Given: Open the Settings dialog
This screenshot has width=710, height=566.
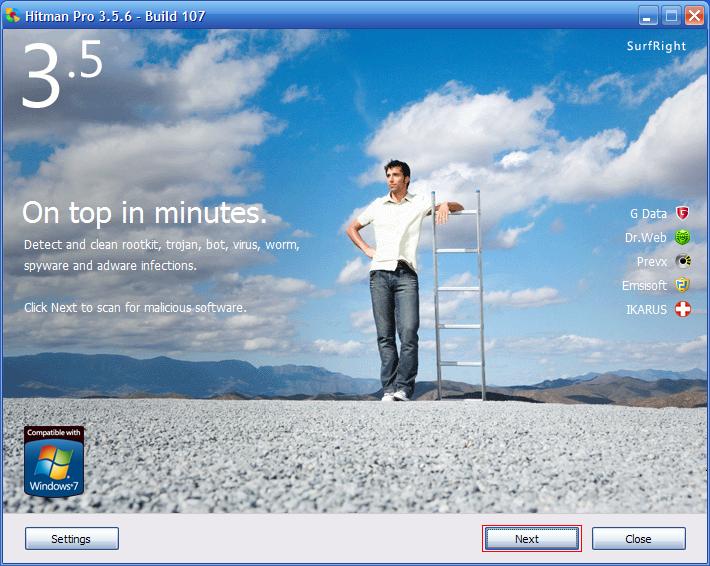Looking at the screenshot, I should (x=72, y=538).
